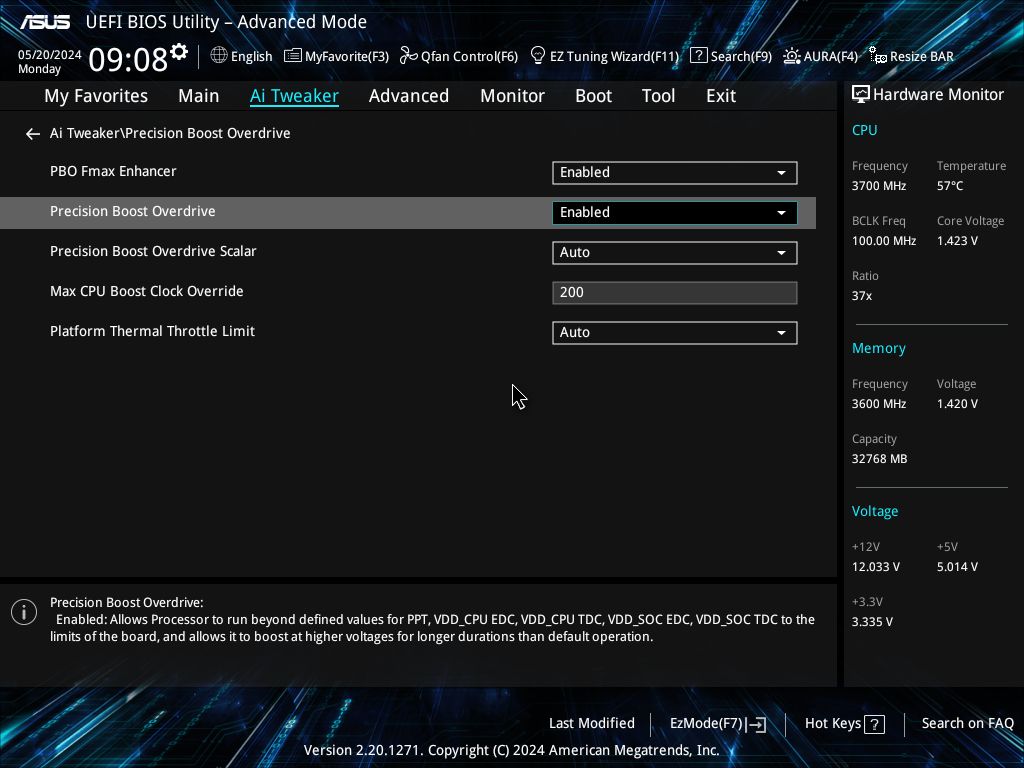Screen dimensions: 1024x768
Task: Click the Resize BAR icon
Action: [877, 56]
